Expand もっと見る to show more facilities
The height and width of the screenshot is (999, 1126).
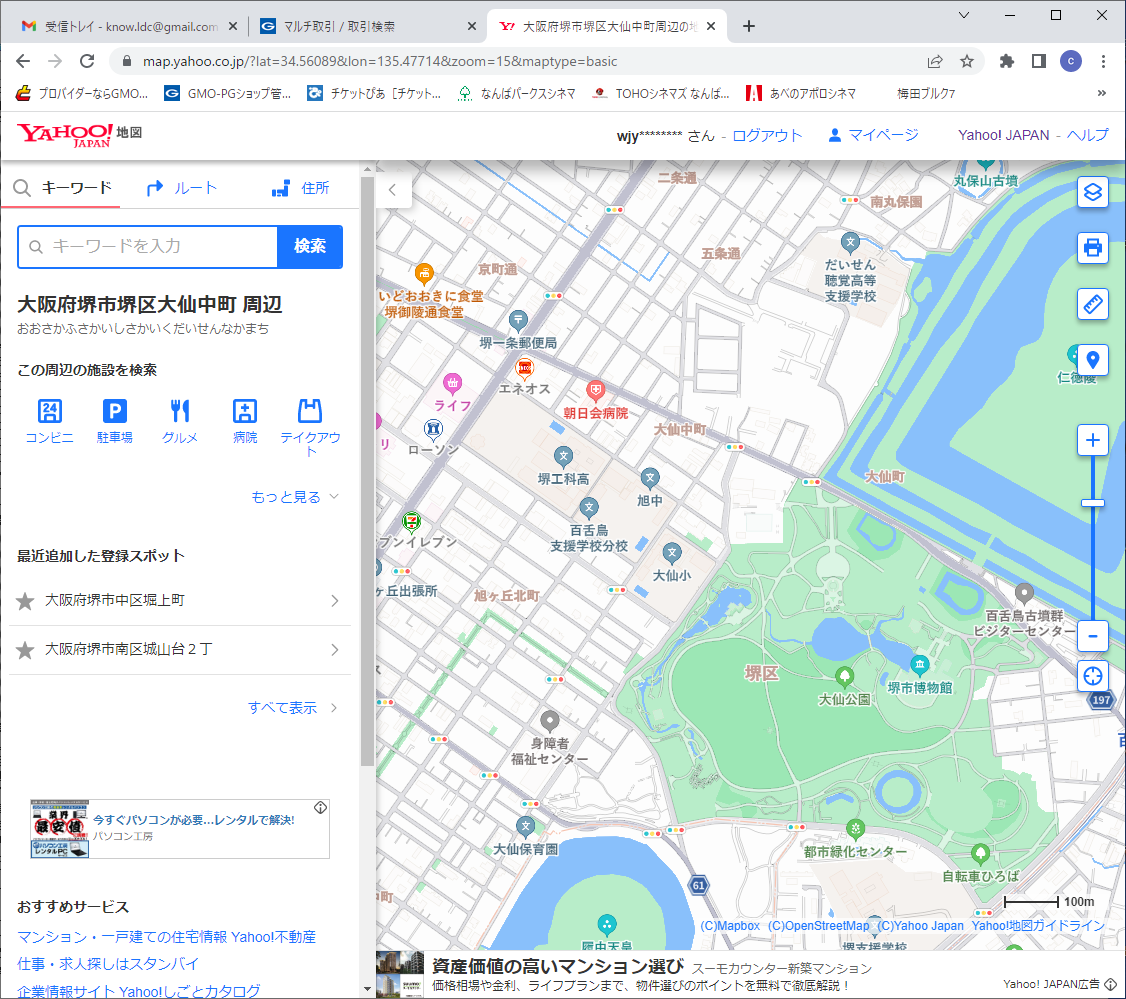295,497
